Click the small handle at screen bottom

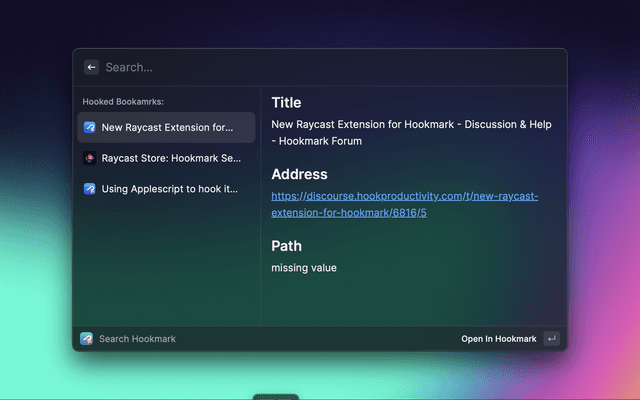pyautogui.click(x=276, y=397)
